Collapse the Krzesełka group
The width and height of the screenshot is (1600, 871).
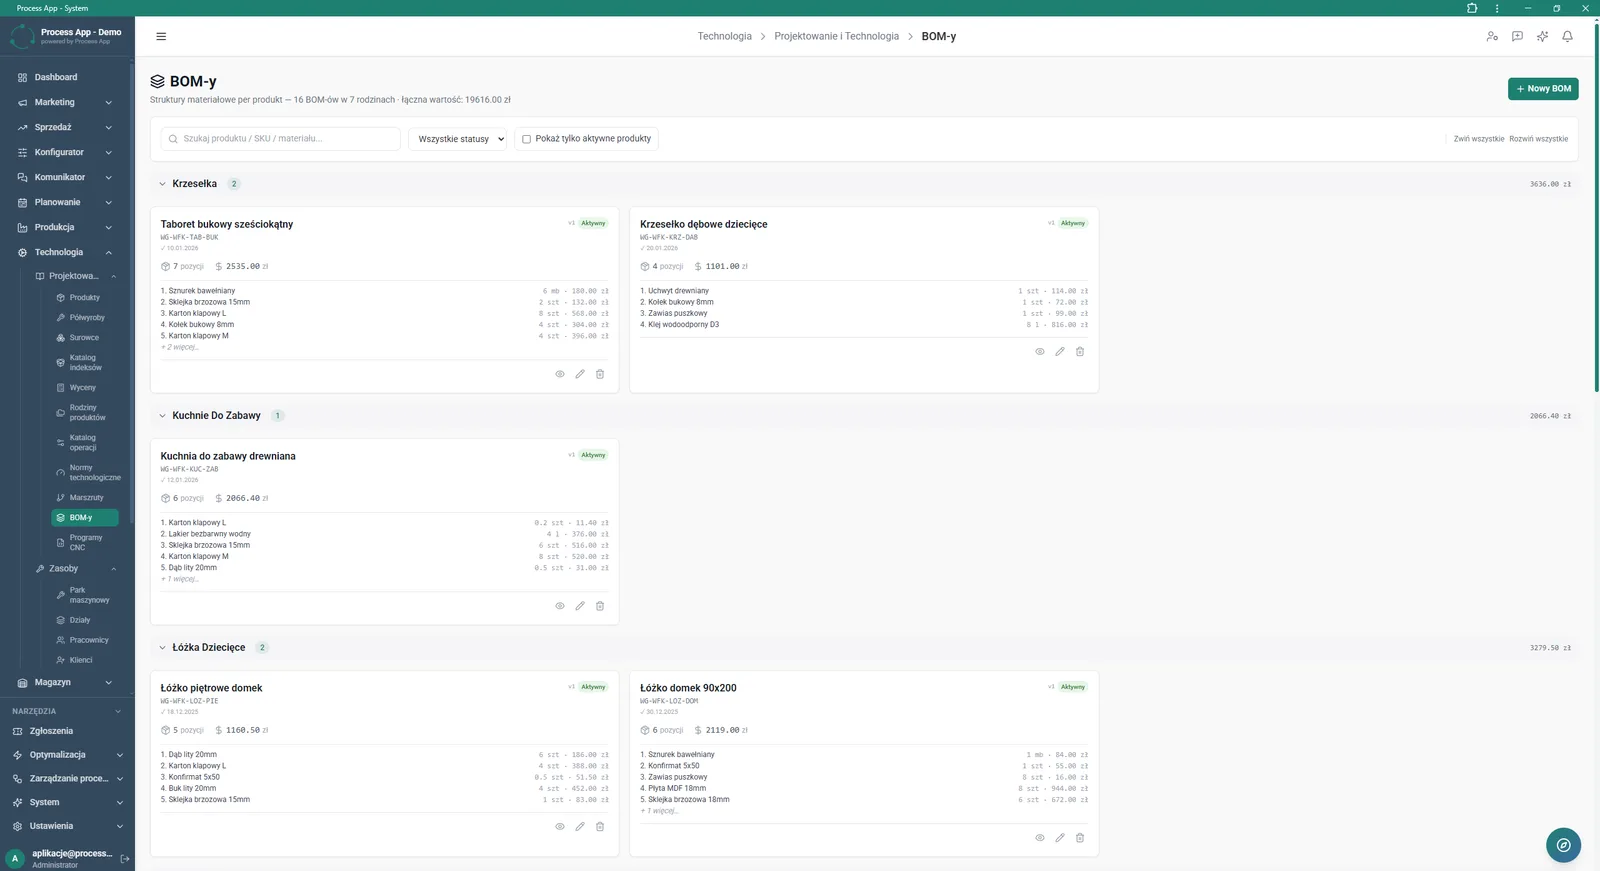[162, 184]
